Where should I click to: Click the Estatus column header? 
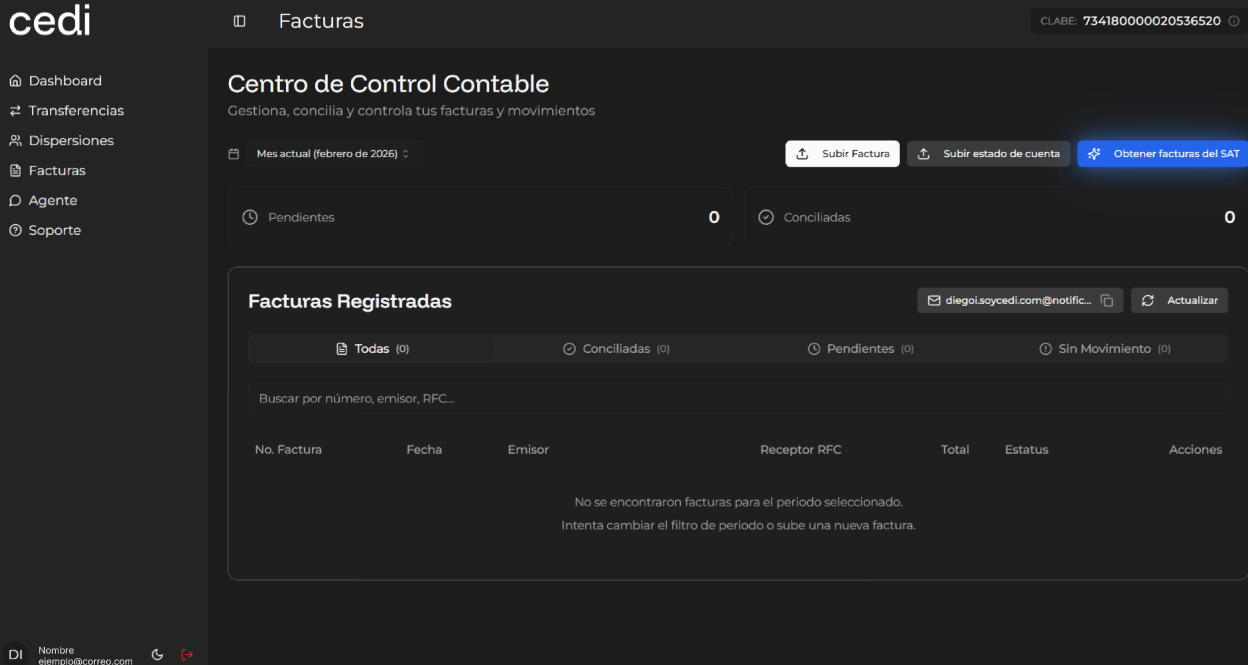(1027, 450)
